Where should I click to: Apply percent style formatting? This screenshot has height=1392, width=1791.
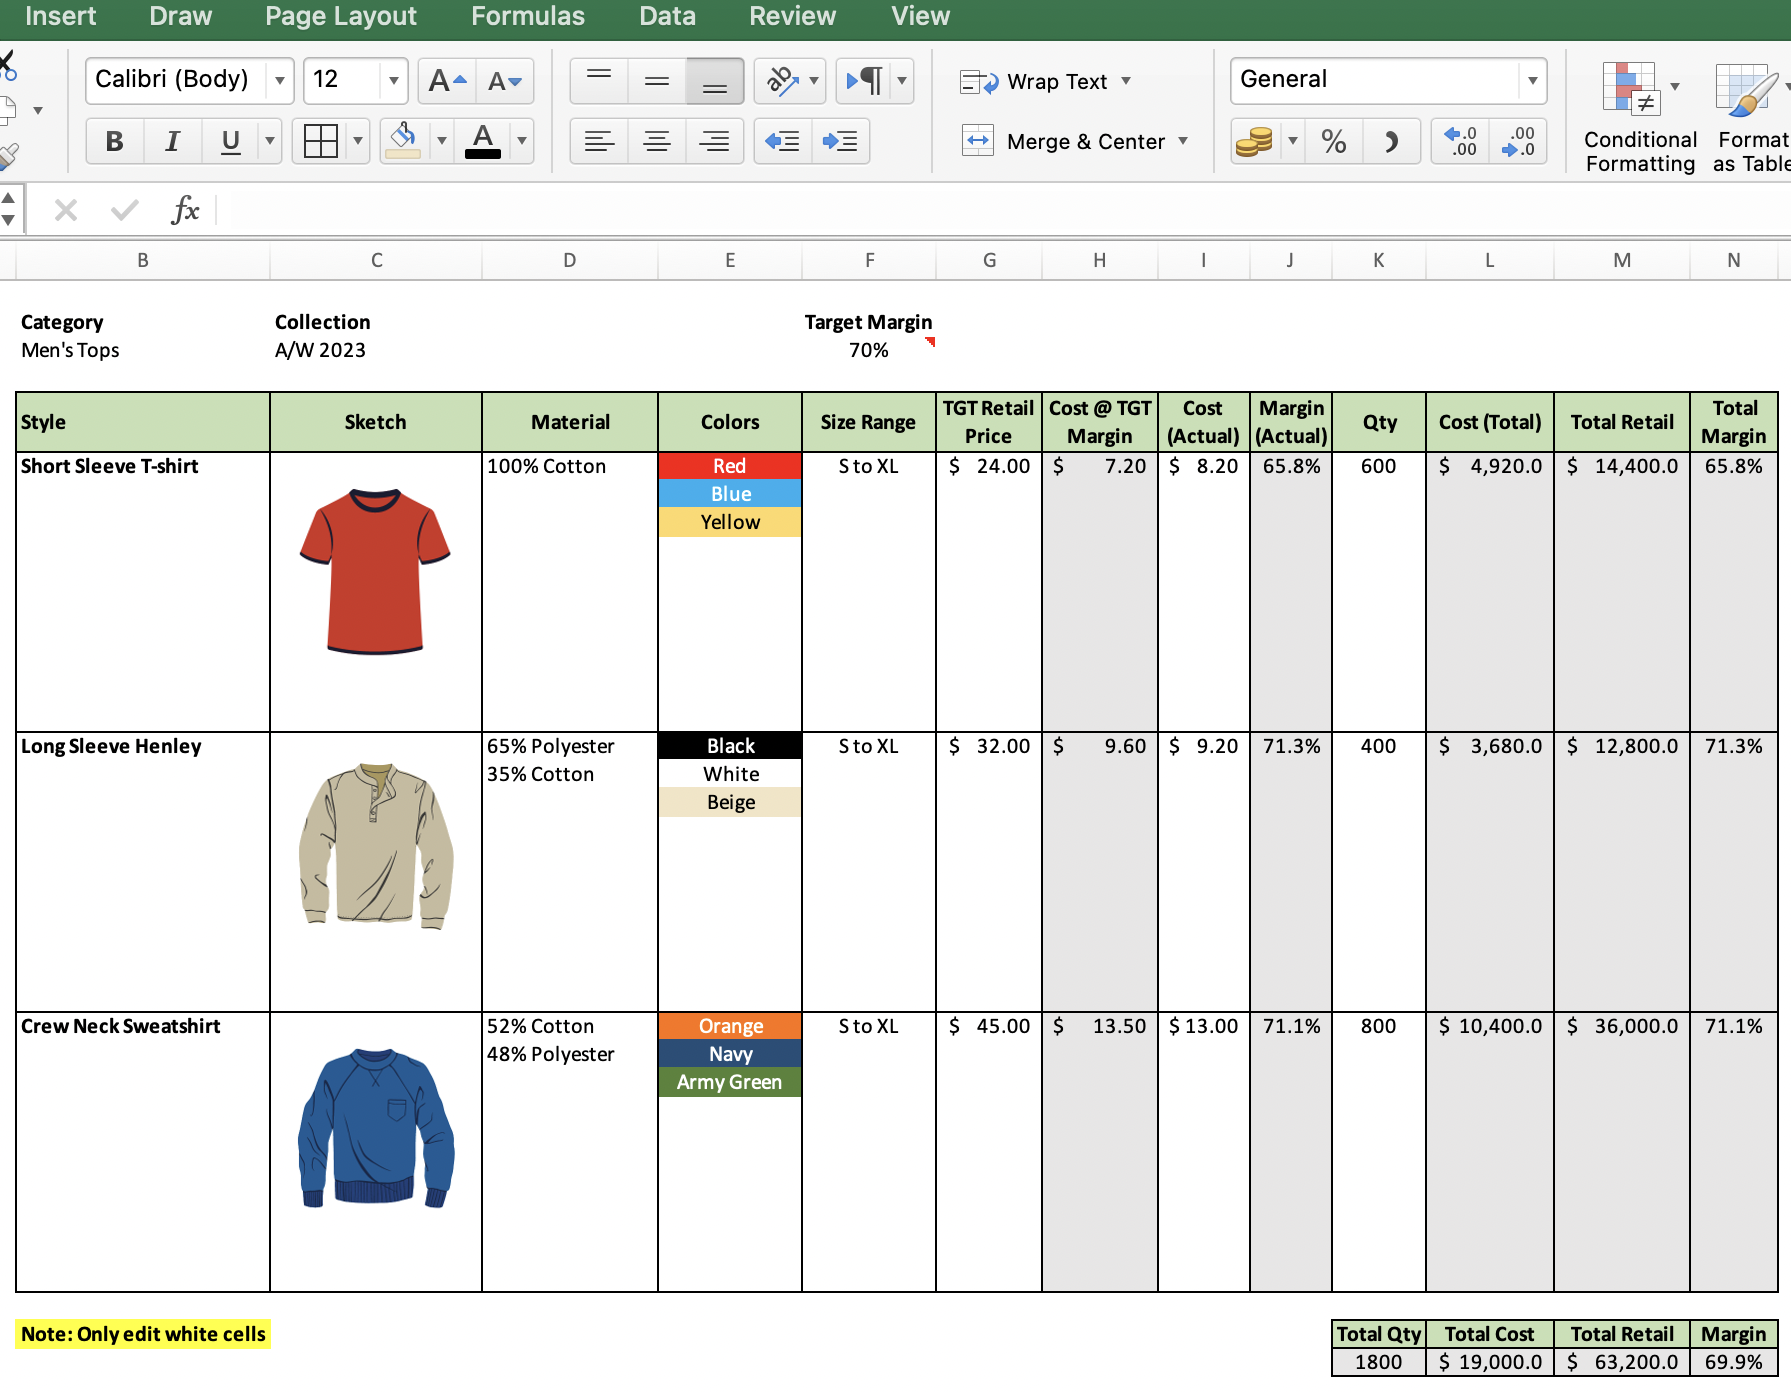(1333, 141)
